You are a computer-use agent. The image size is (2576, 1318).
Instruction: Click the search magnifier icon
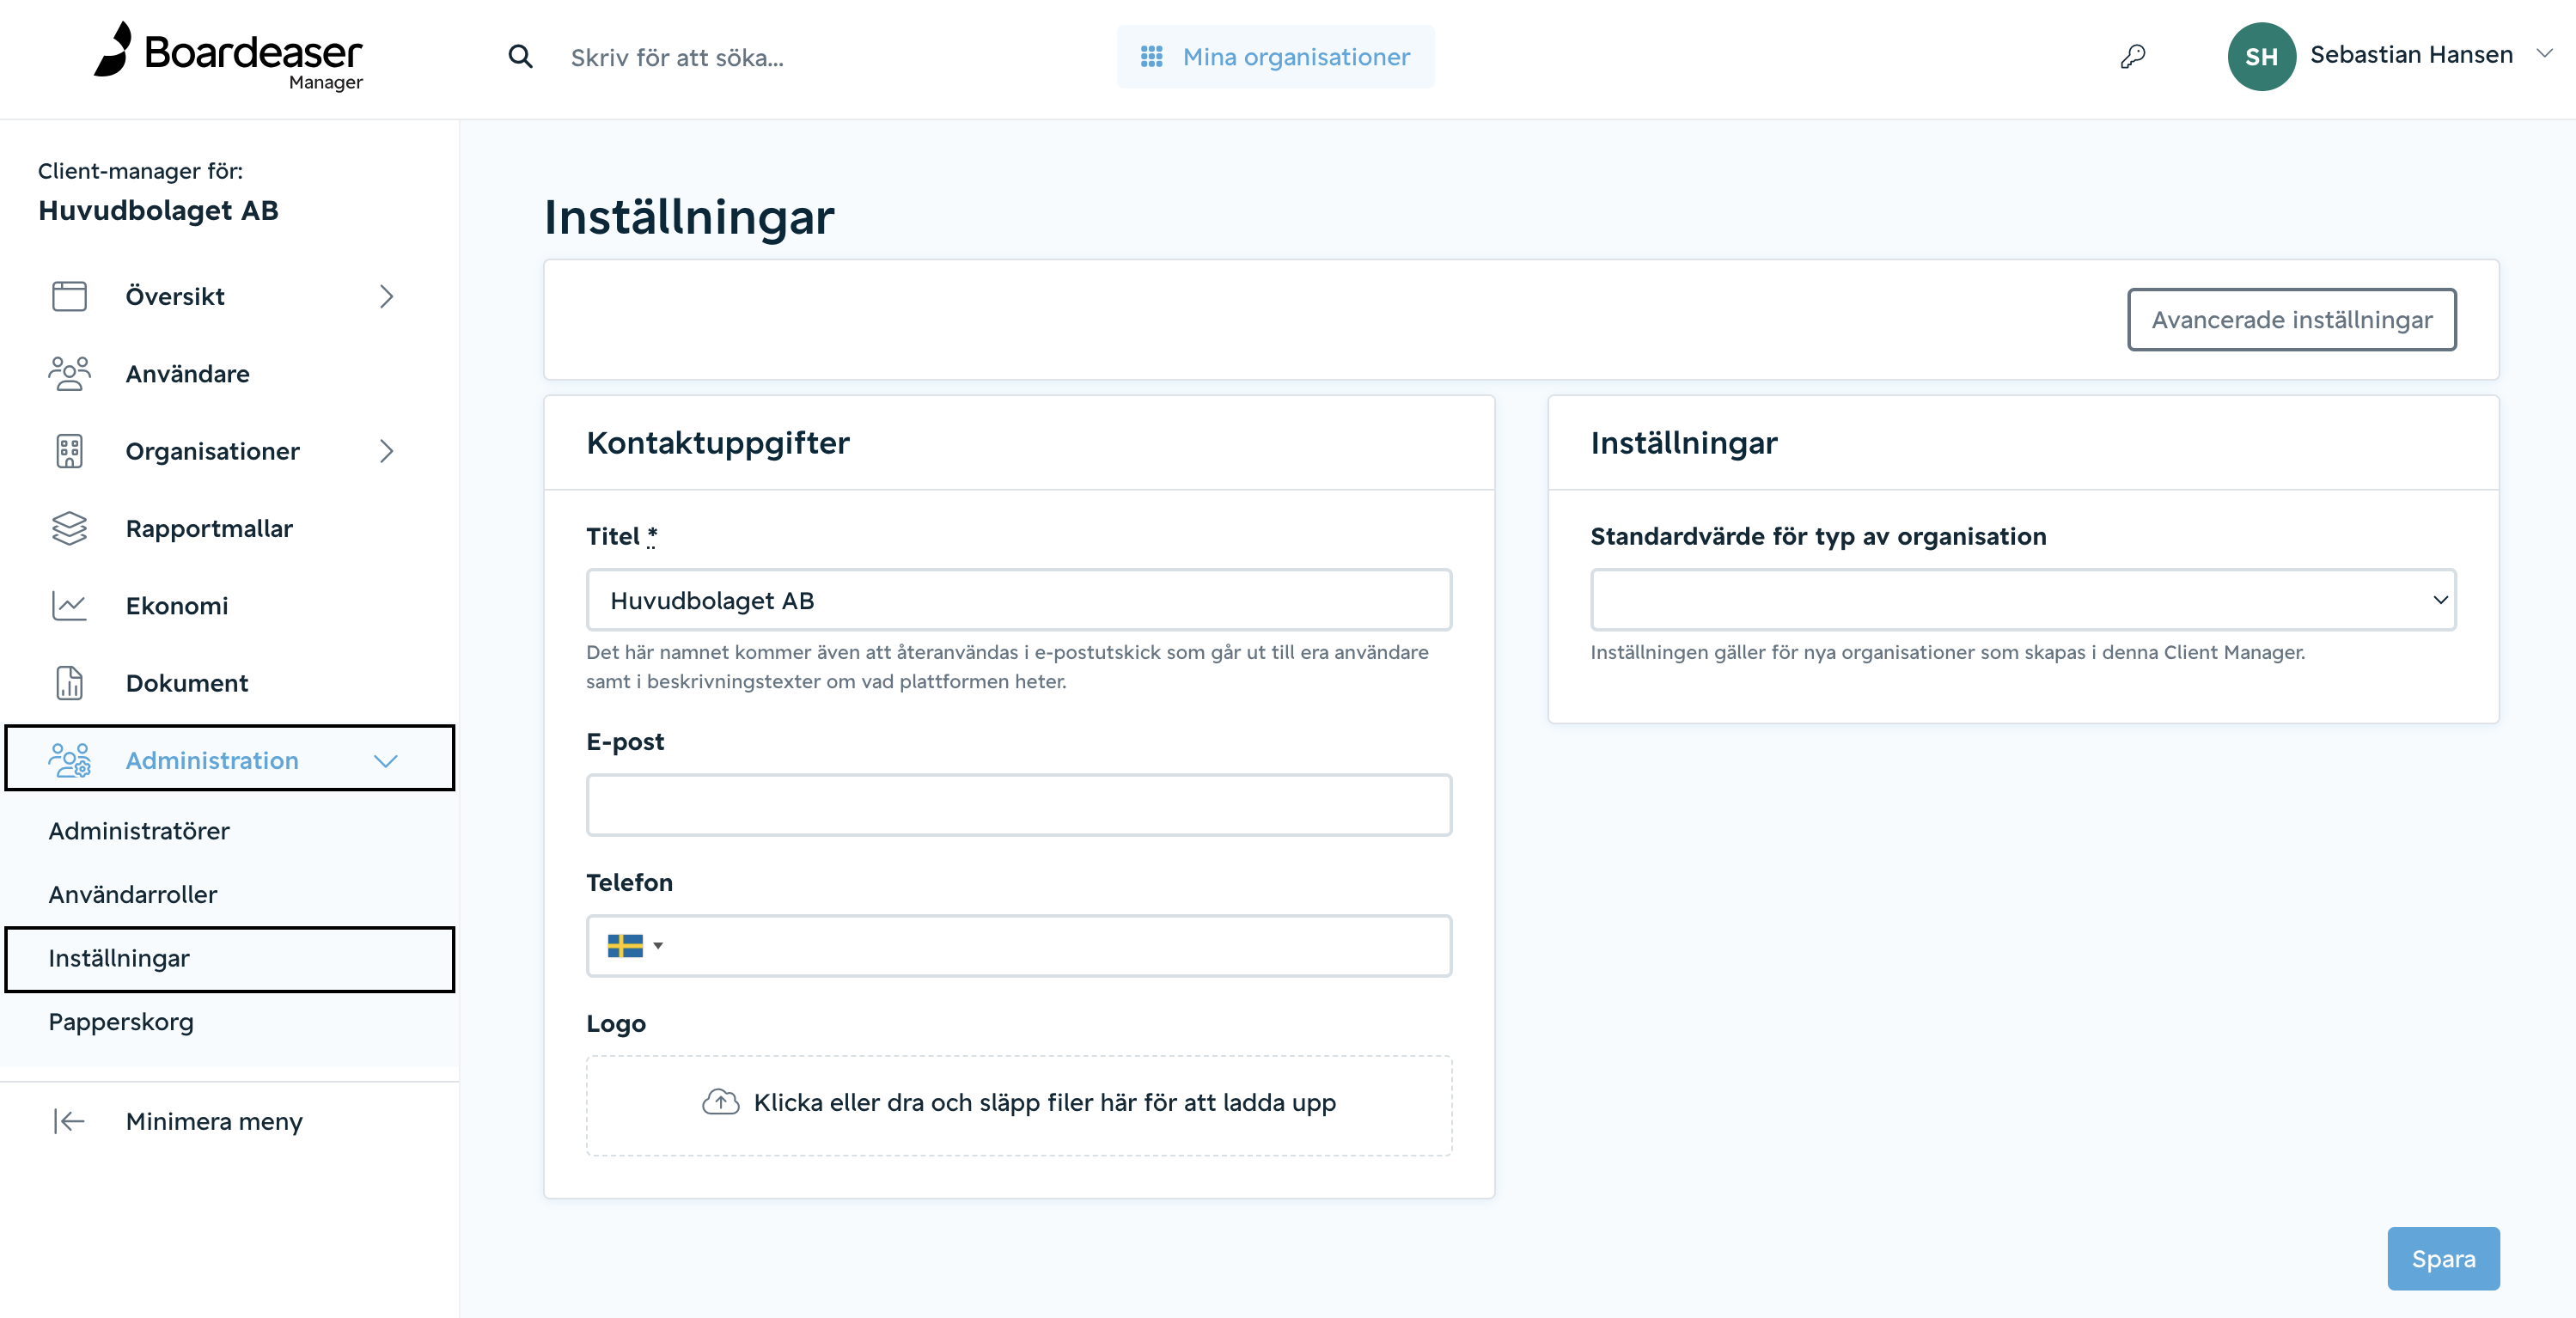click(520, 56)
